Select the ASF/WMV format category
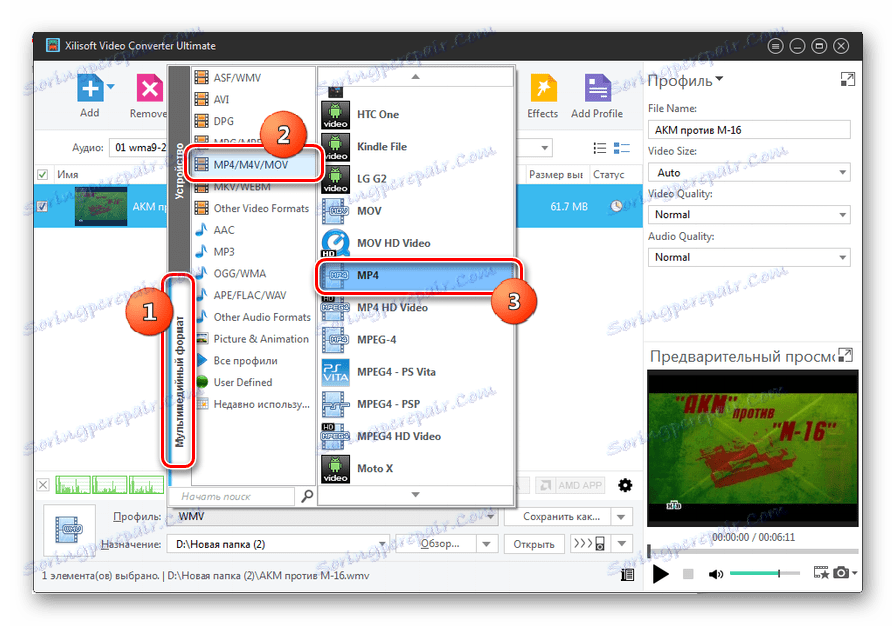Viewport: 895px width, 626px height. [x=254, y=78]
